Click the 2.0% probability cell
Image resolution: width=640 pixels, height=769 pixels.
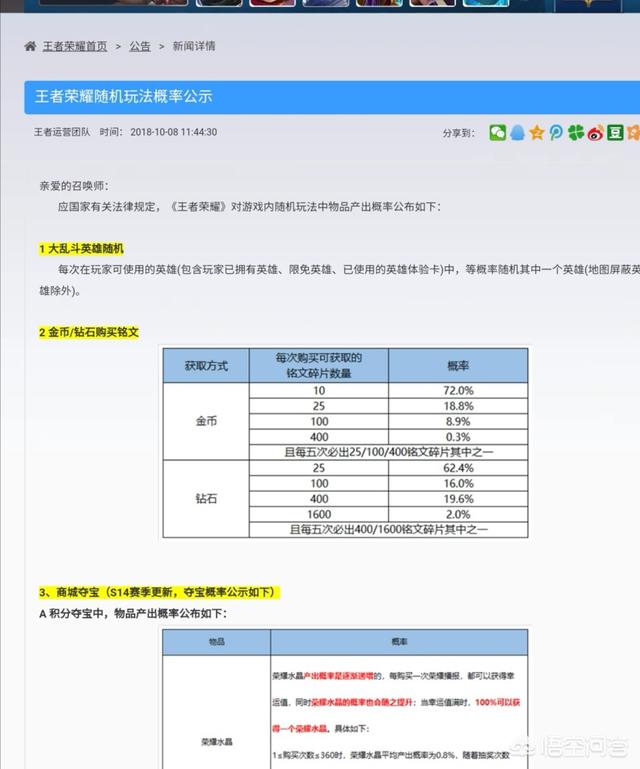458,514
